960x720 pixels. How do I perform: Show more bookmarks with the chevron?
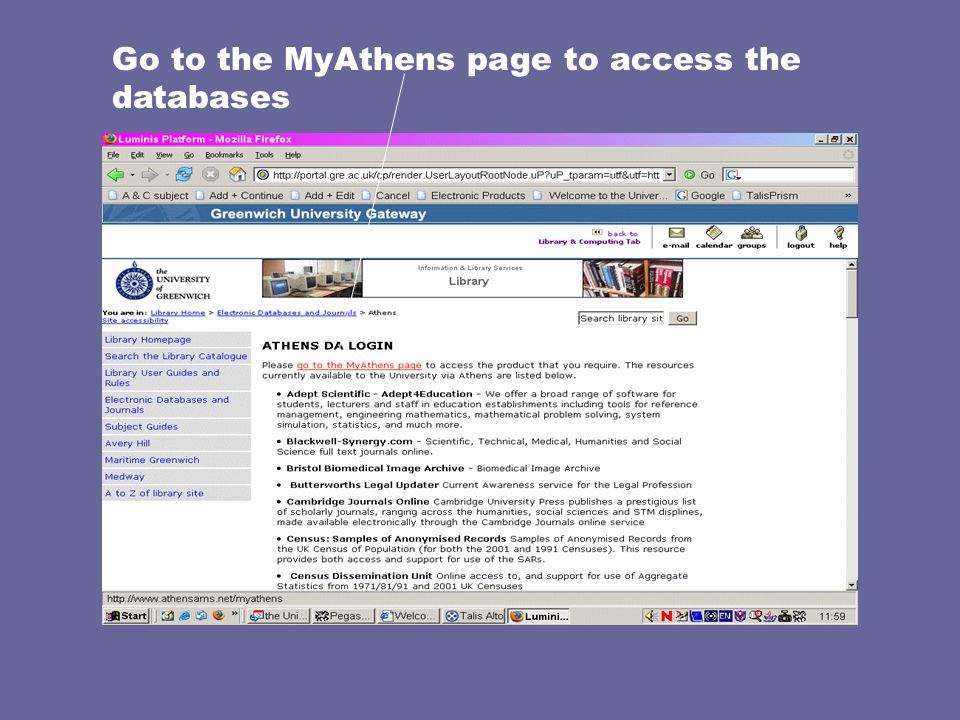(x=848, y=195)
